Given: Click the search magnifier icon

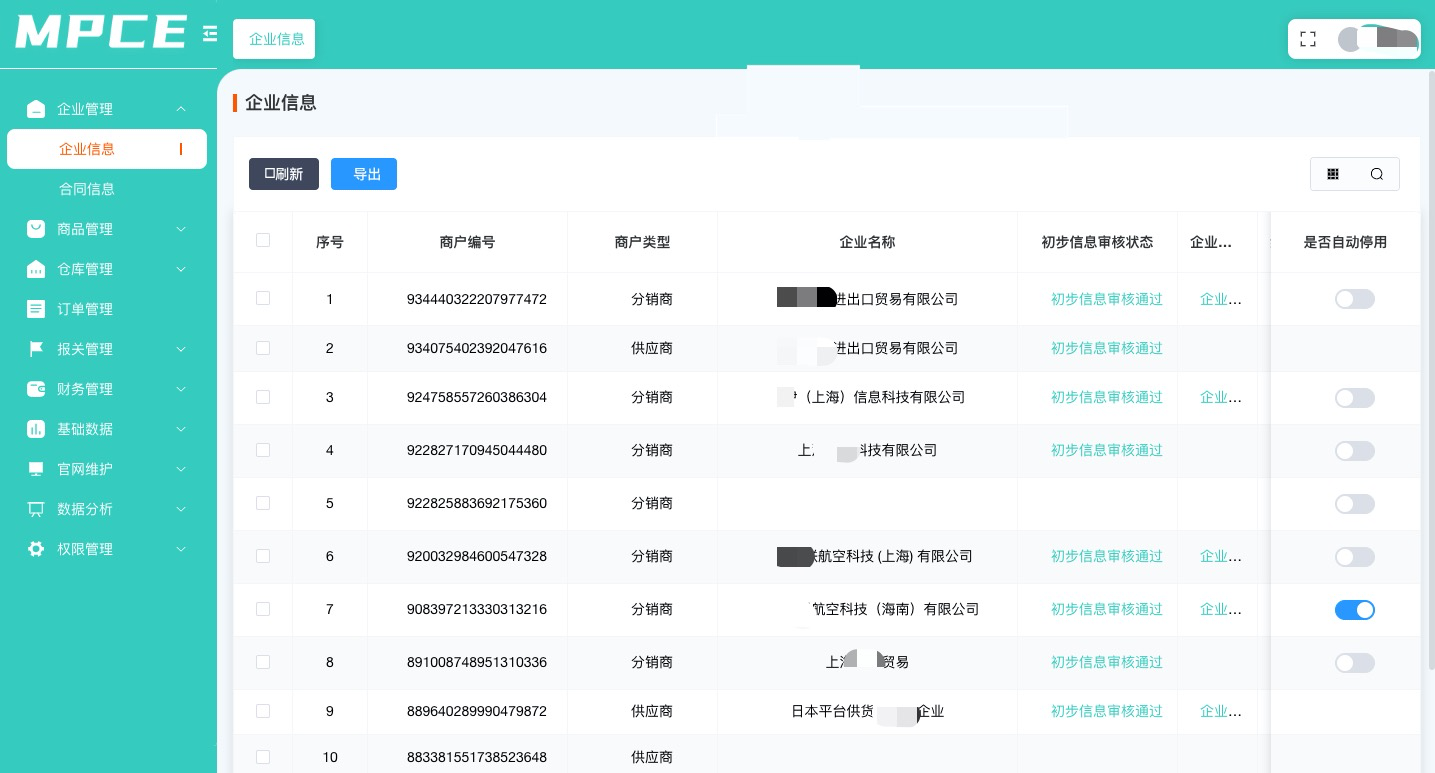Looking at the screenshot, I should point(1377,174).
